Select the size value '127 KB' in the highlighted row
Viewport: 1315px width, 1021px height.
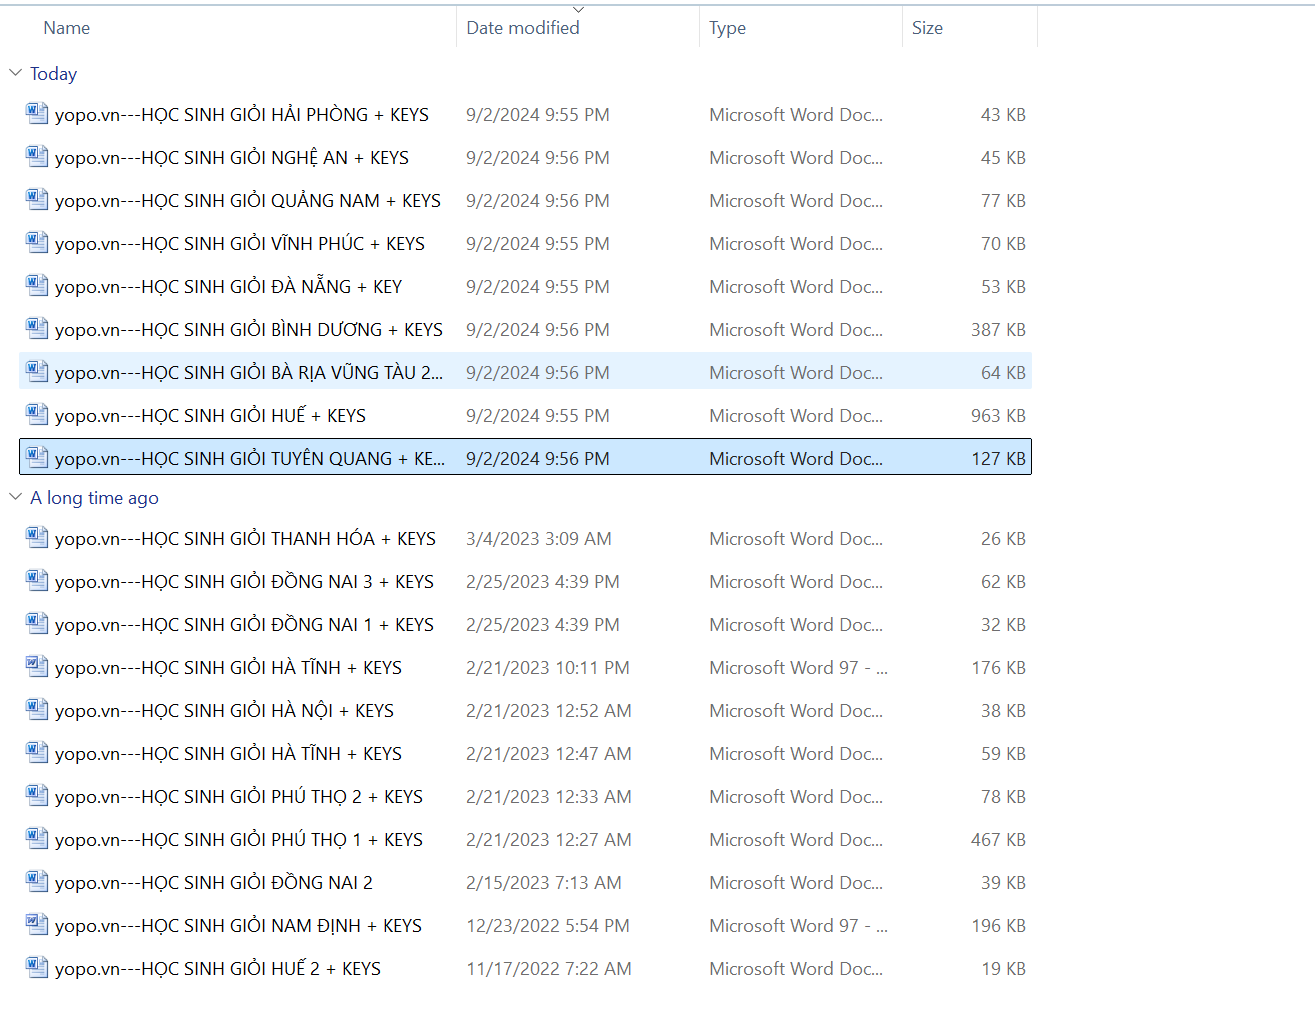point(998,459)
